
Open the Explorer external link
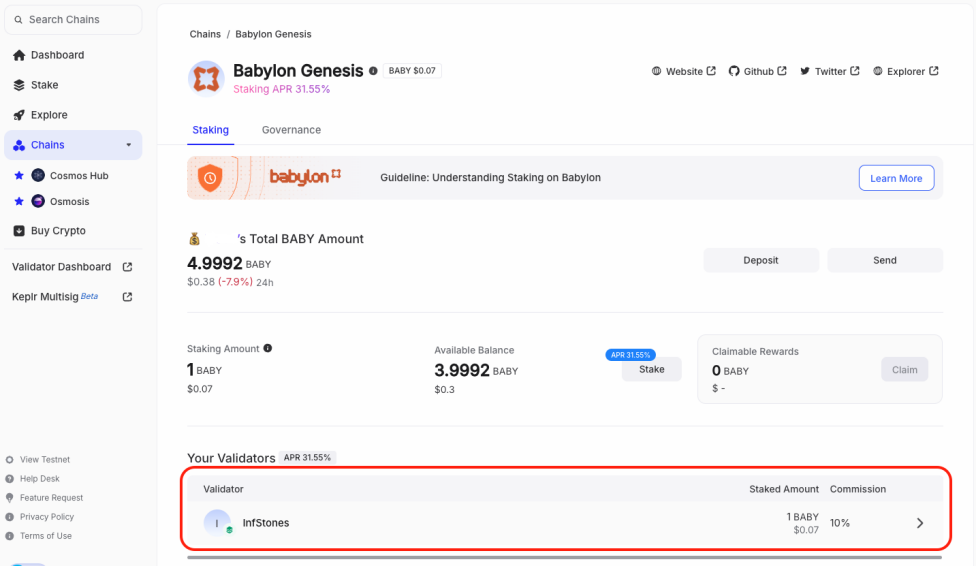tap(906, 72)
